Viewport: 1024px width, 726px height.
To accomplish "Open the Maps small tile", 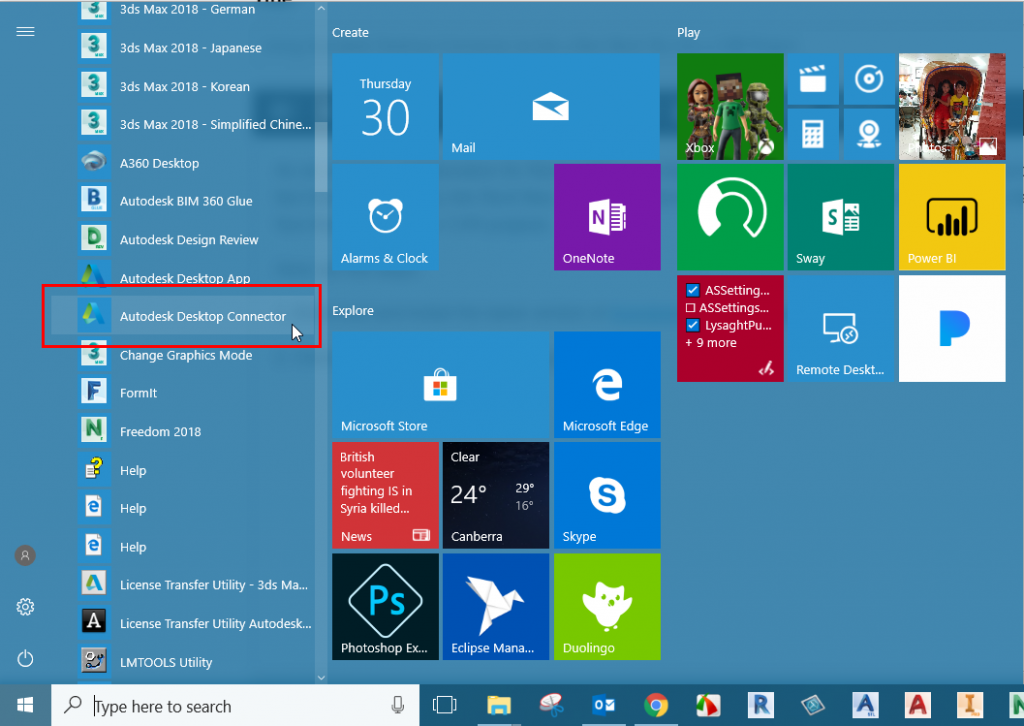I will pos(869,134).
